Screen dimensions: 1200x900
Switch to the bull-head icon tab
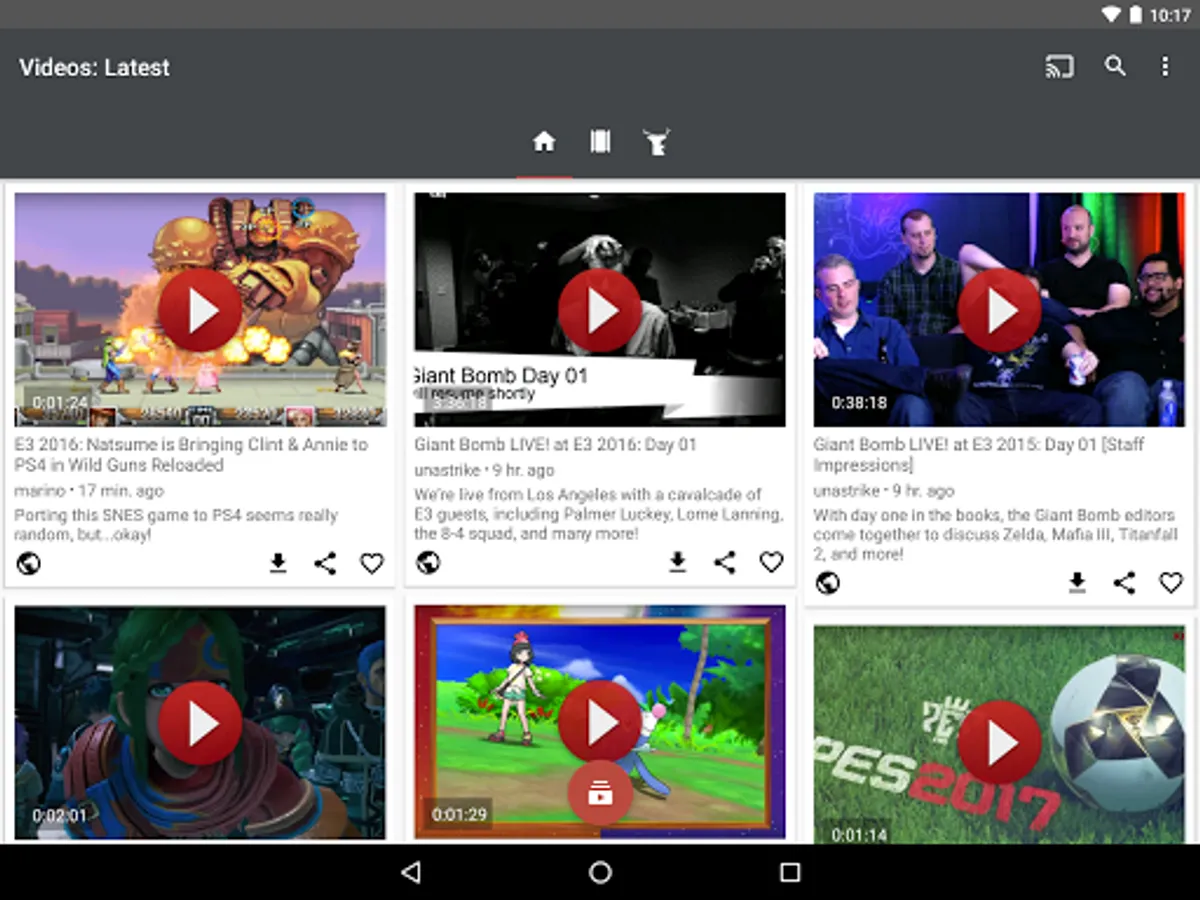coord(656,142)
